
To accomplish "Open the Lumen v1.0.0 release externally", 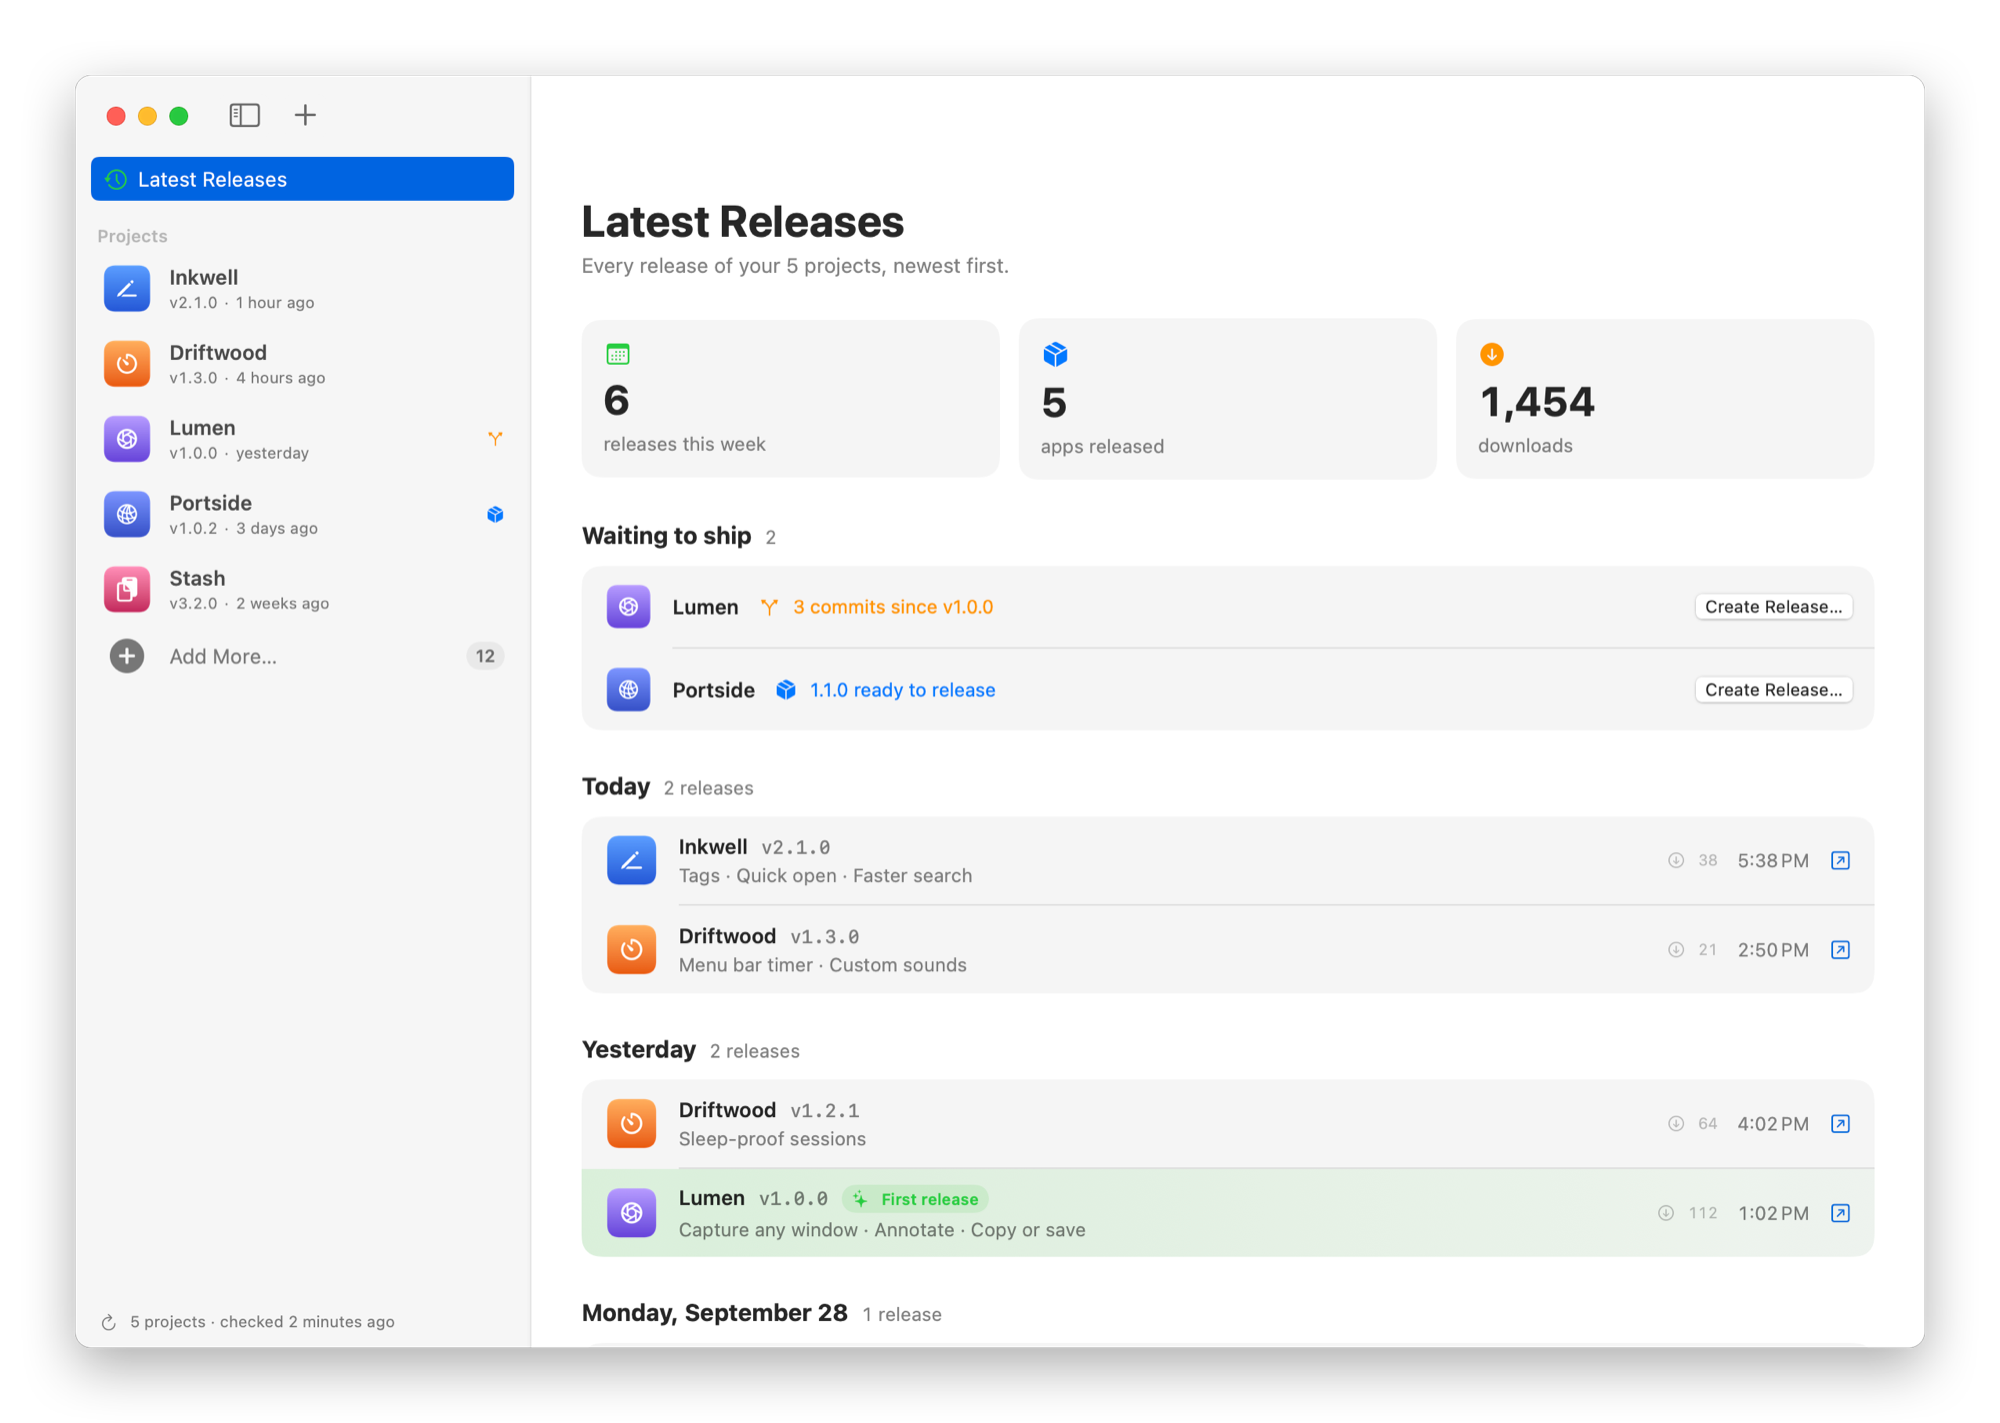I will click(x=1840, y=1213).
